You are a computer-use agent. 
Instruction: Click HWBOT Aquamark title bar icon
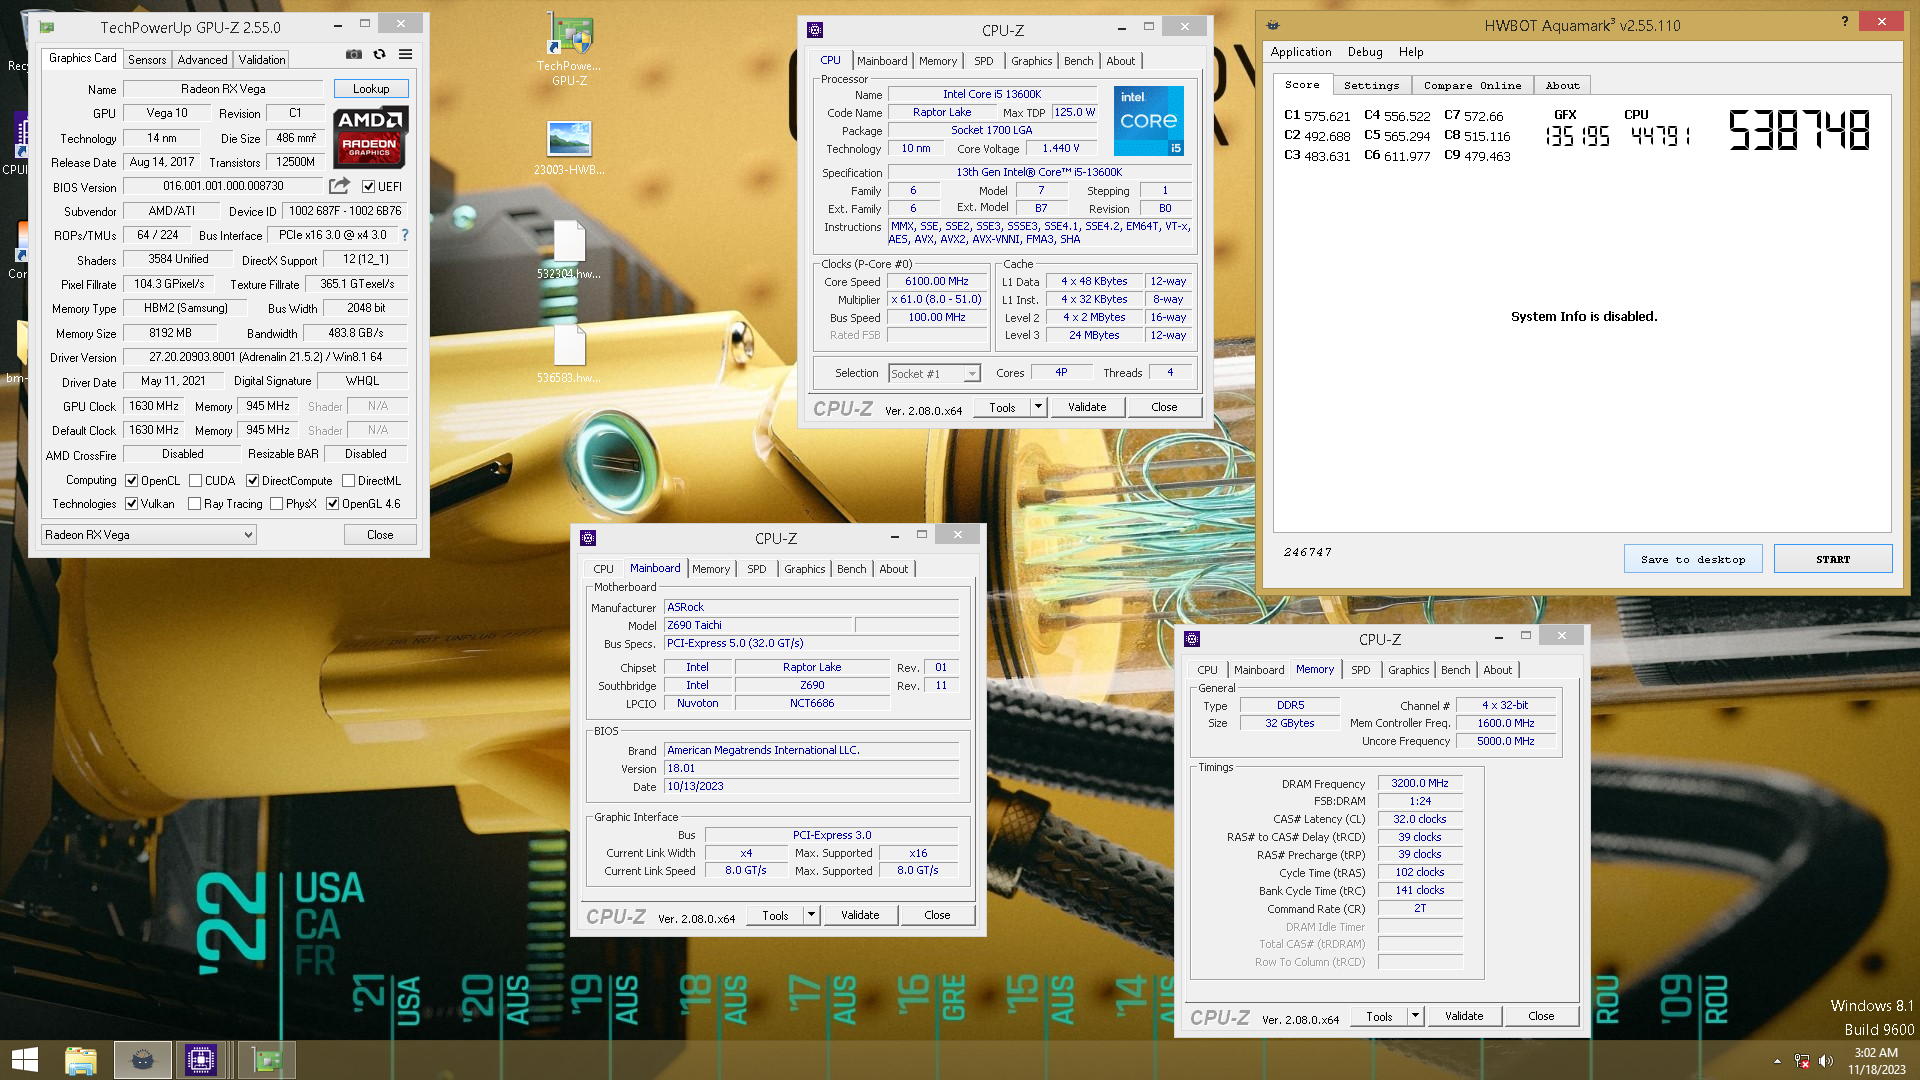[x=1273, y=25]
